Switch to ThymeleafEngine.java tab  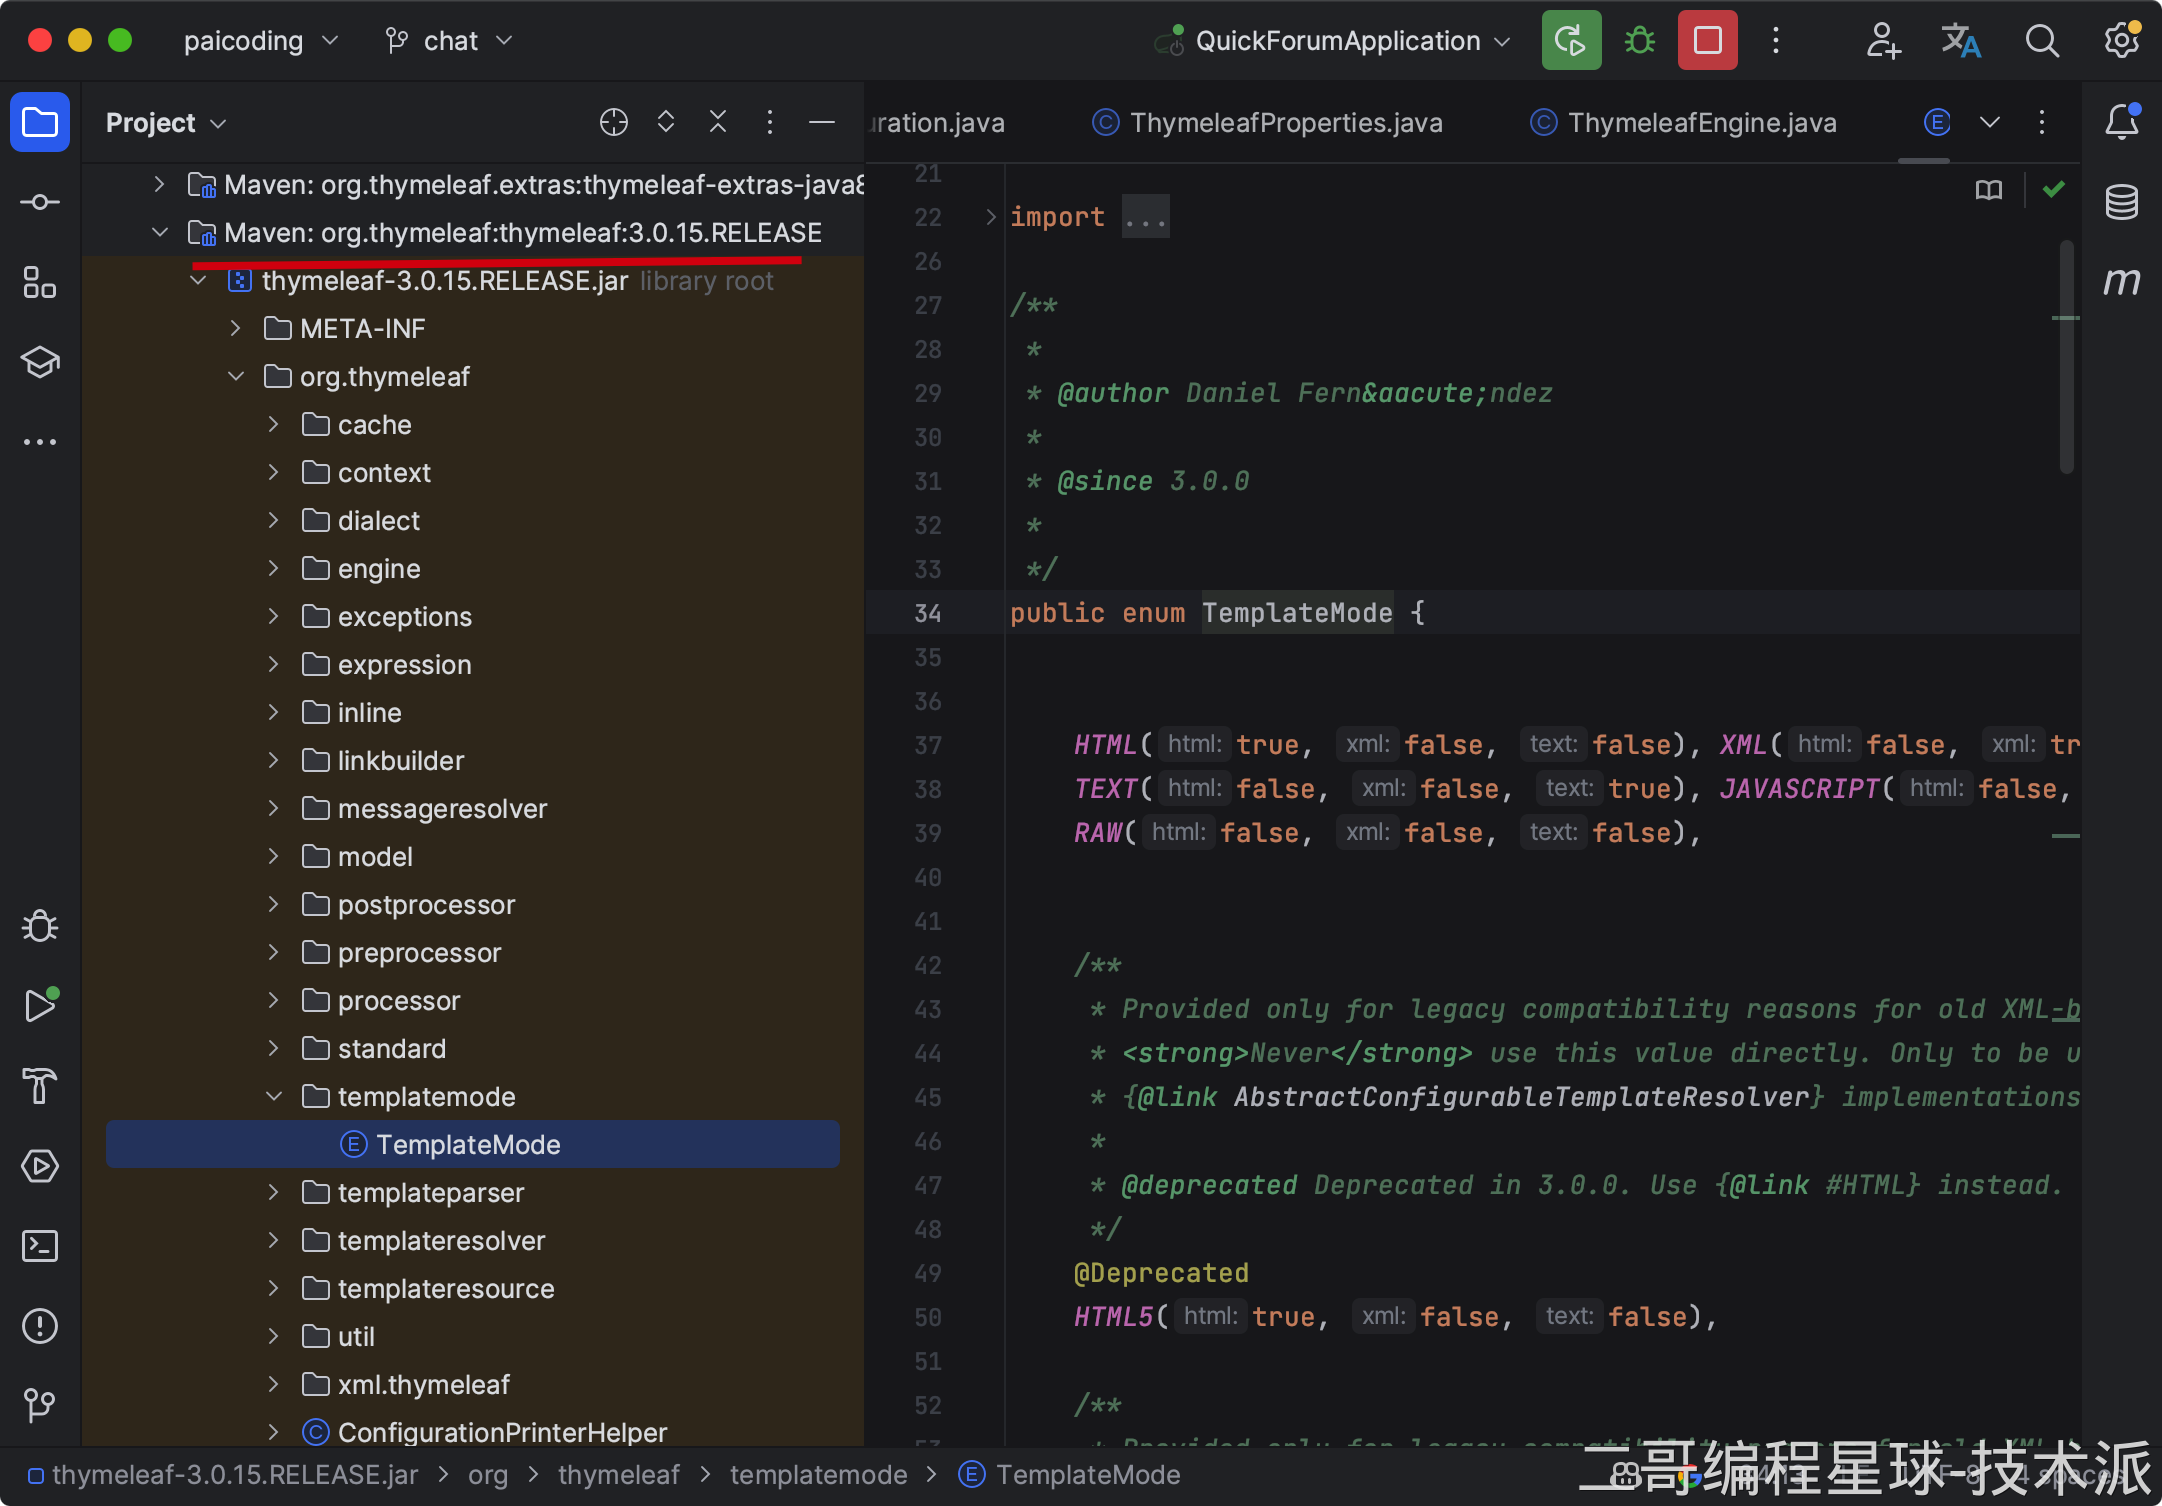point(1701,123)
